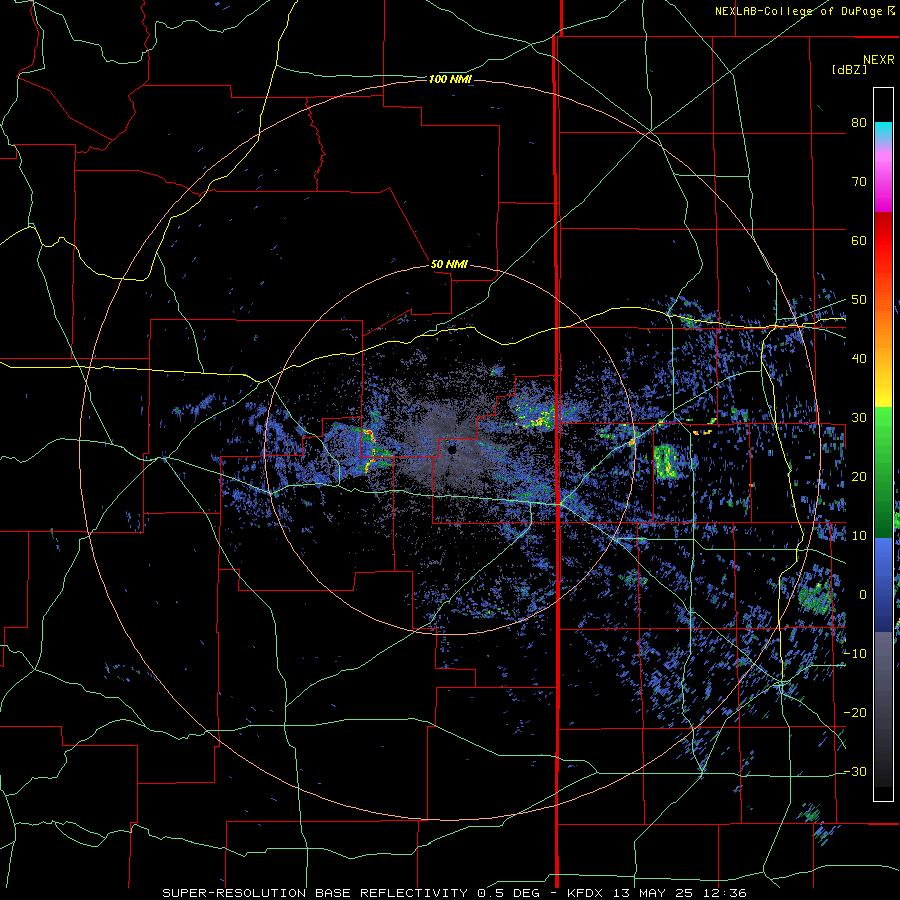Click the Super-Resolution Base Reflectivity caption

point(455,893)
